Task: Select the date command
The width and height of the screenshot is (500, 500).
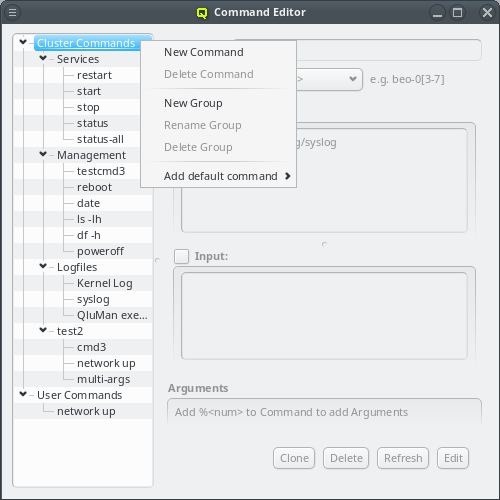Action: click(x=88, y=203)
